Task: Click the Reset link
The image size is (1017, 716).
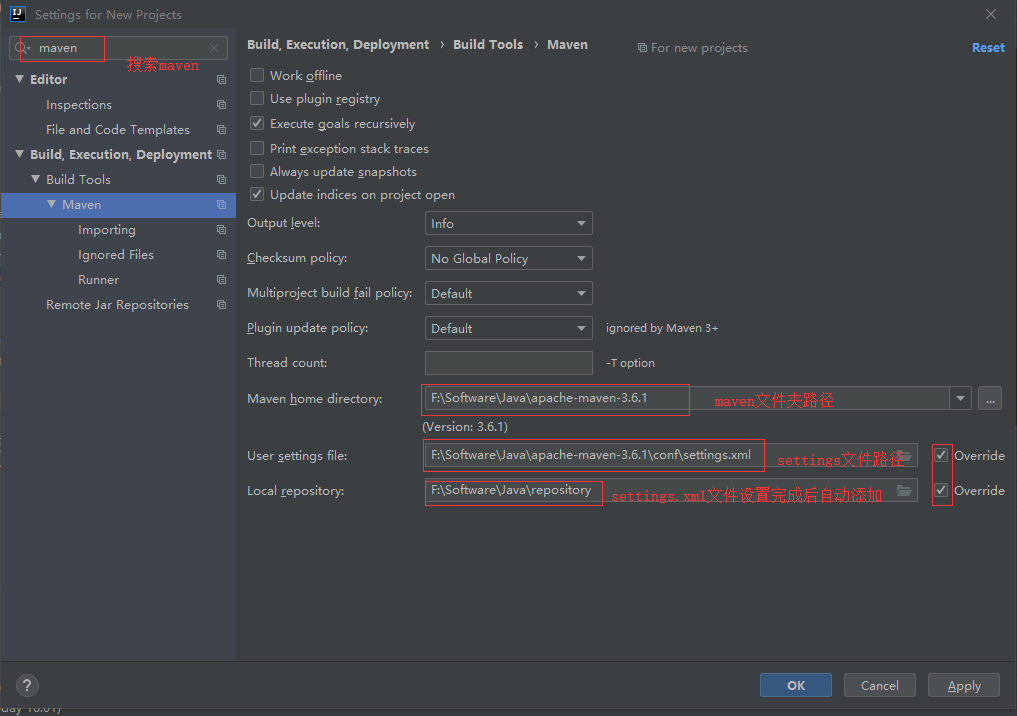Action: click(988, 47)
